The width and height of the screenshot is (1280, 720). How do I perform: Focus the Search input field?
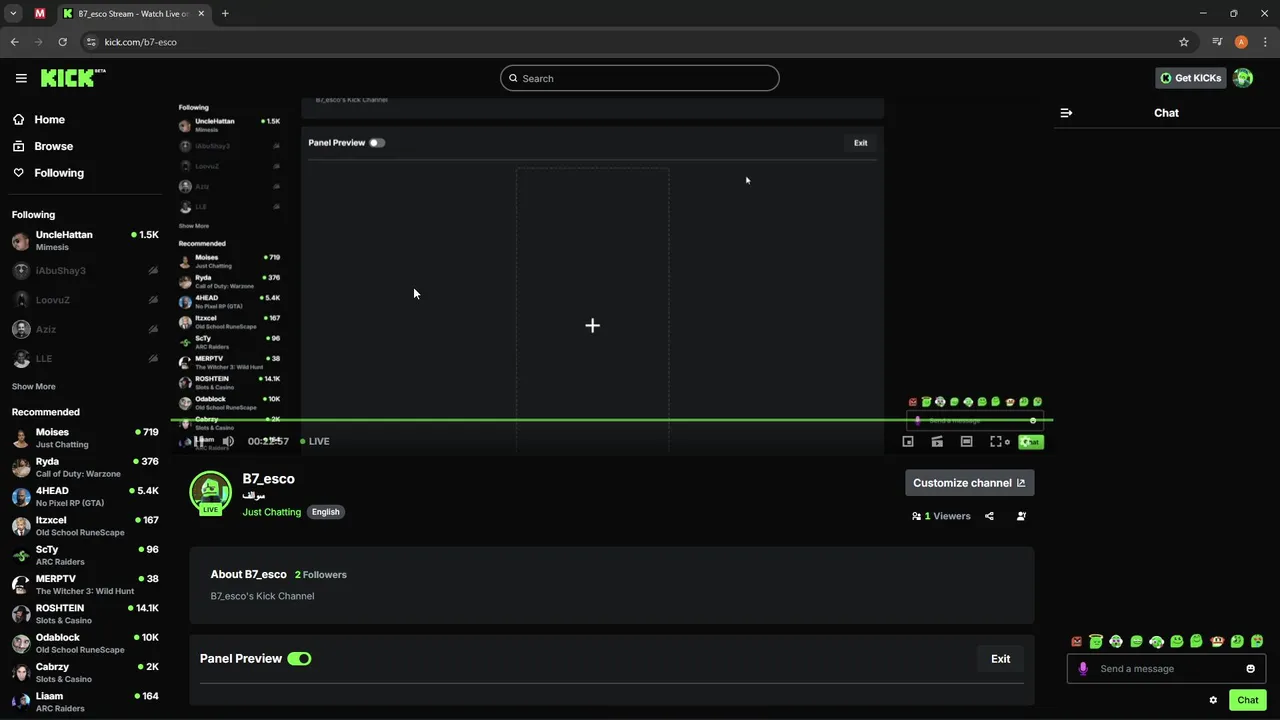pyautogui.click(x=640, y=78)
